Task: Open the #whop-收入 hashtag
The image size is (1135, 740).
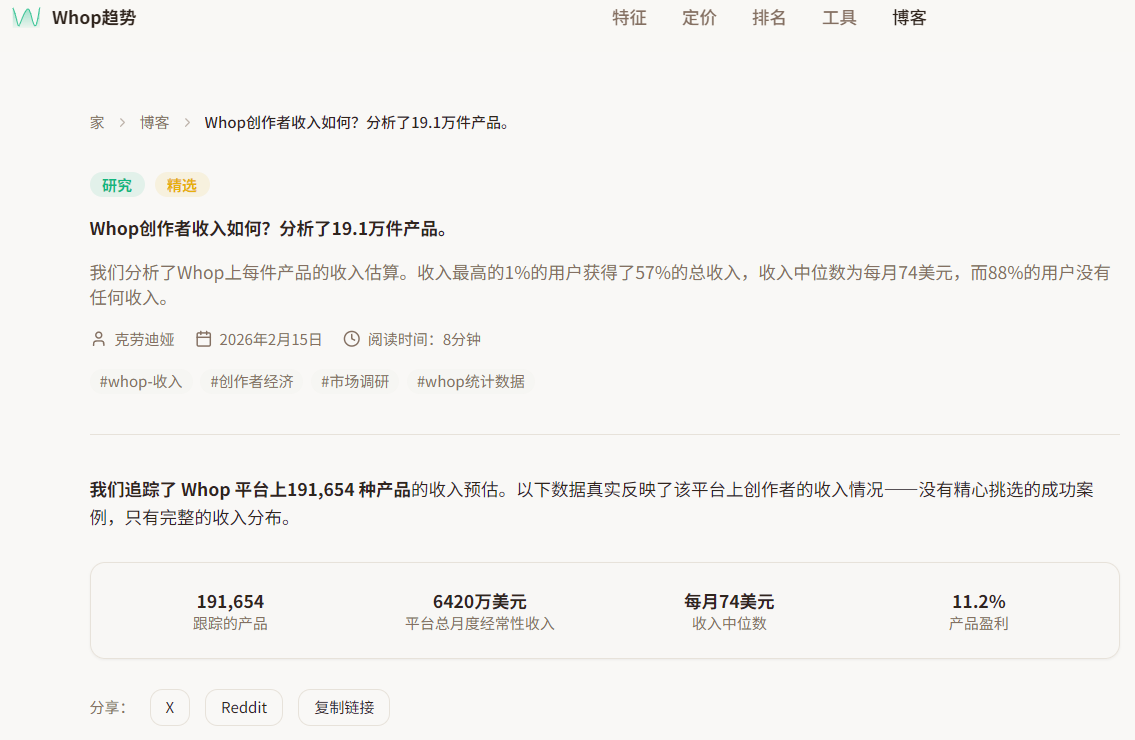Action: pos(140,382)
